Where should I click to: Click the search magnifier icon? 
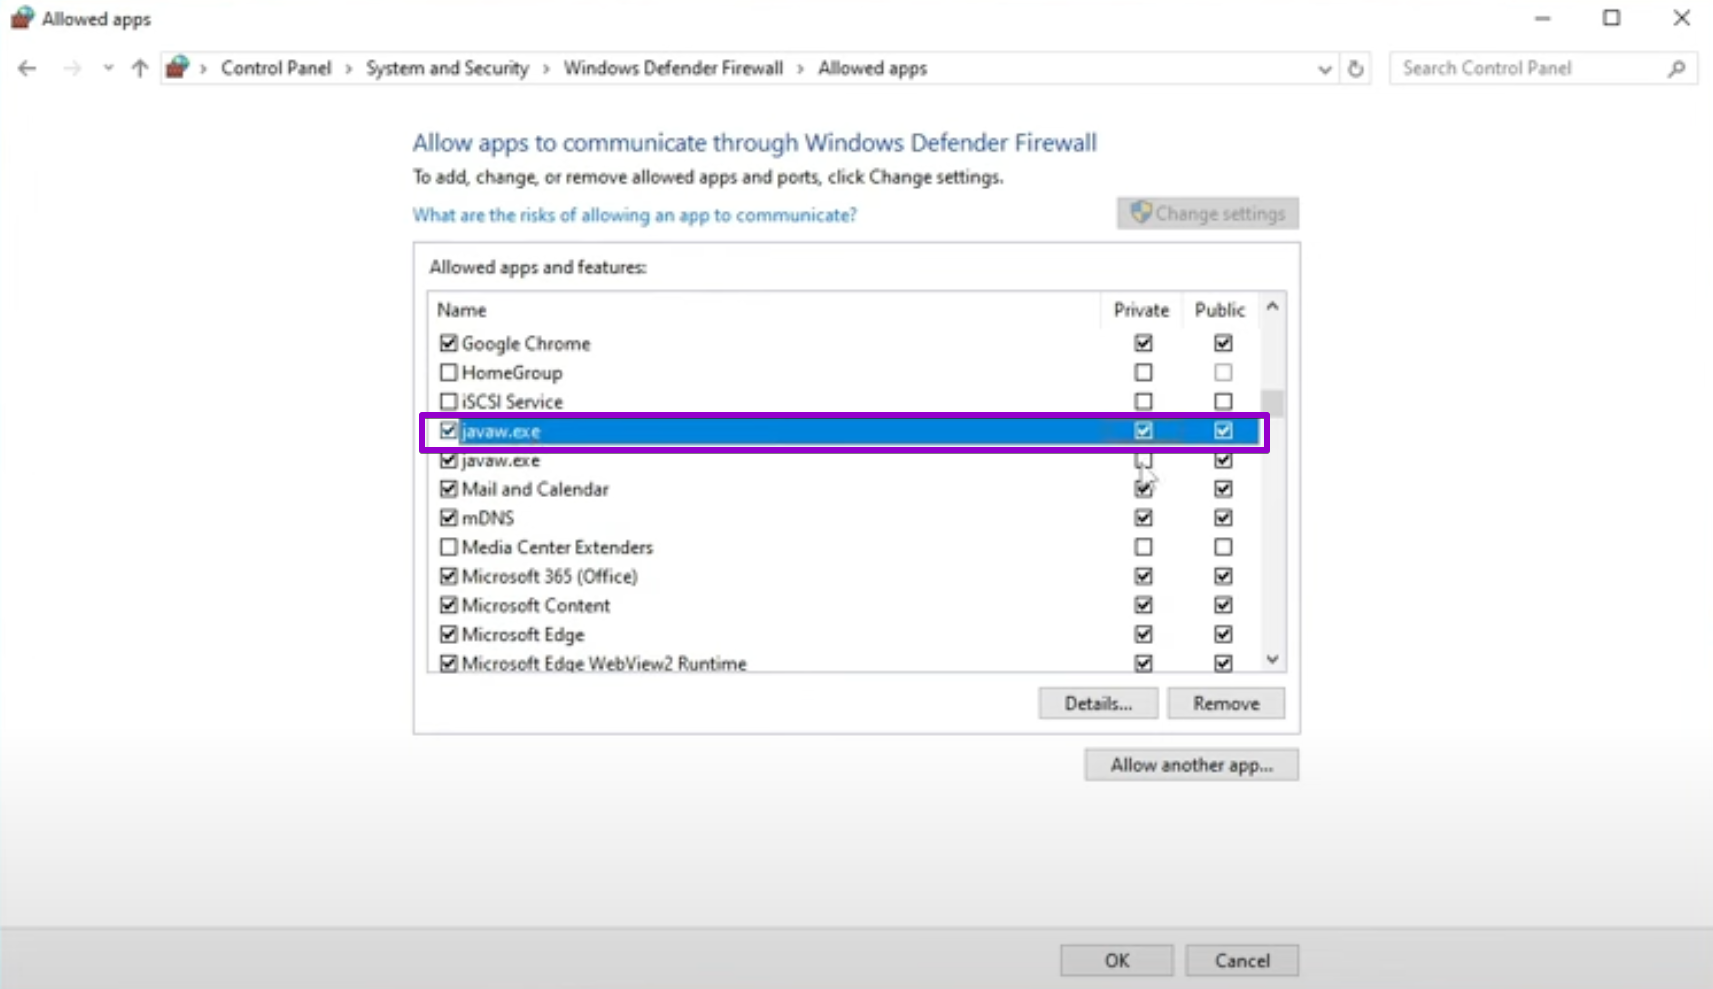coord(1676,68)
